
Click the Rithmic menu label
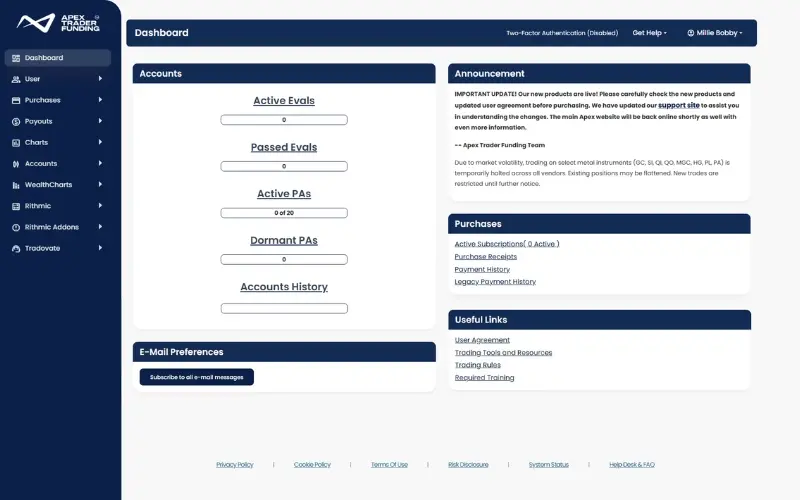pyautogui.click(x=38, y=206)
